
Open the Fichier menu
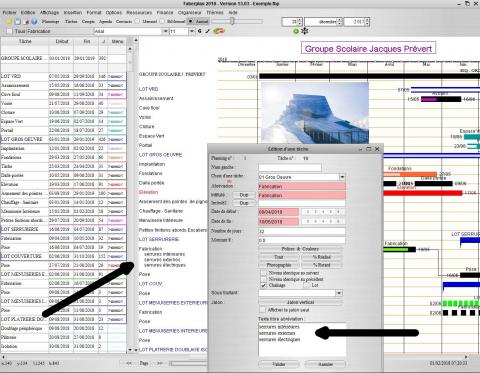point(9,12)
